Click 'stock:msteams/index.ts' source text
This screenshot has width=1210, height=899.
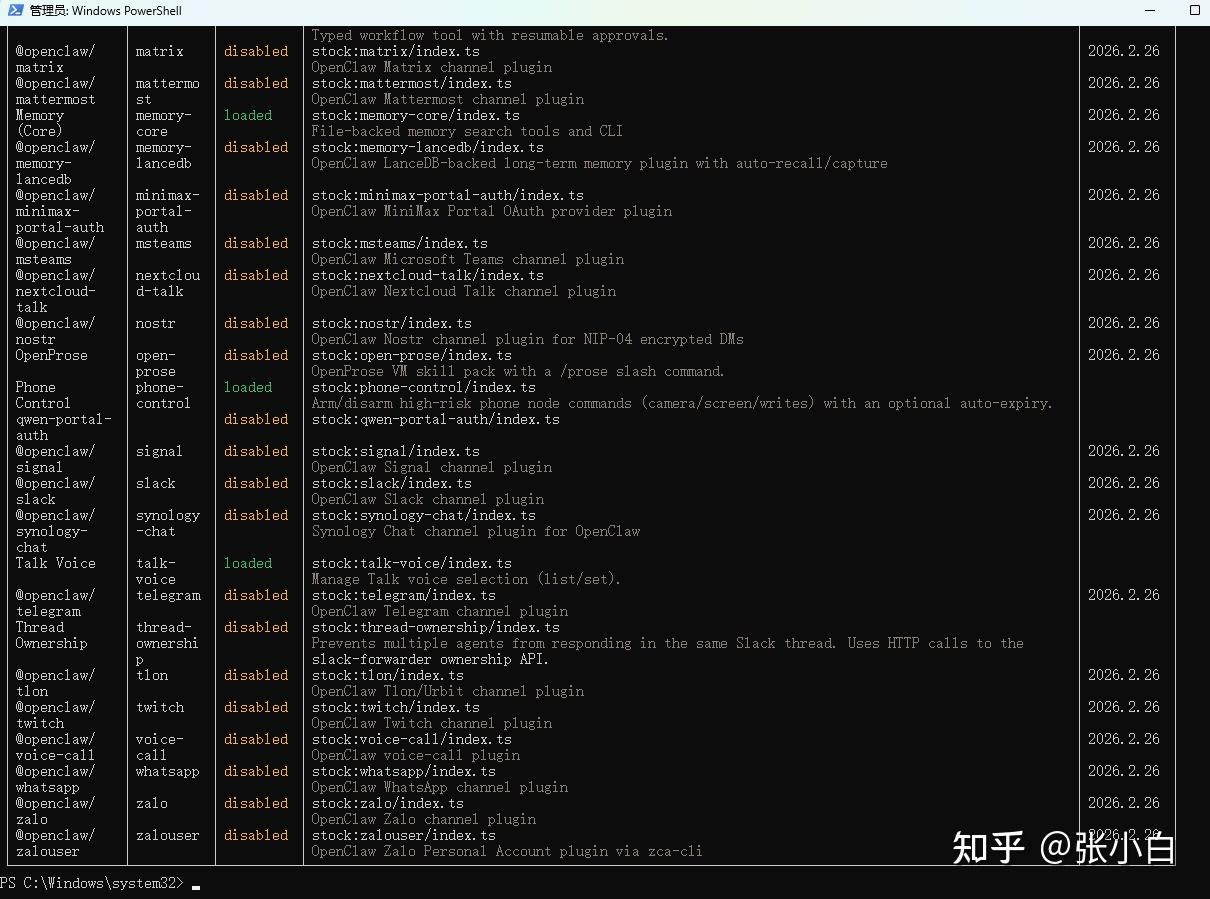(x=400, y=243)
